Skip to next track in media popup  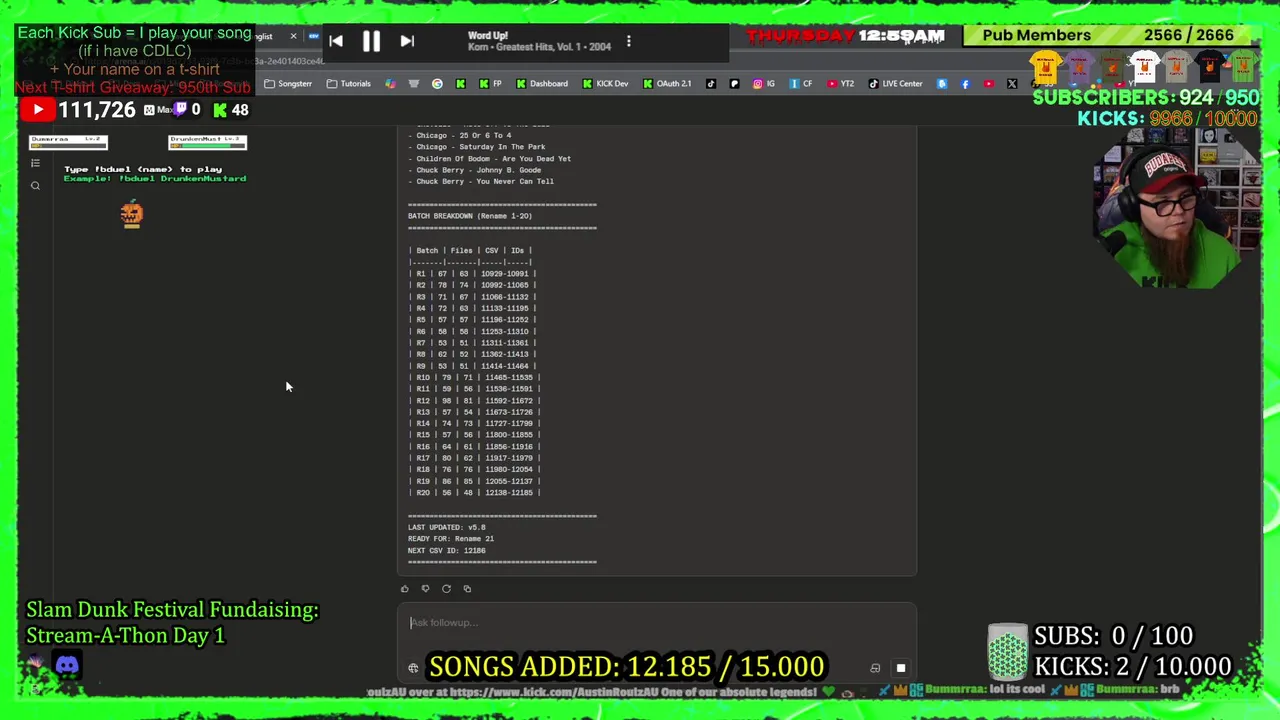click(407, 41)
